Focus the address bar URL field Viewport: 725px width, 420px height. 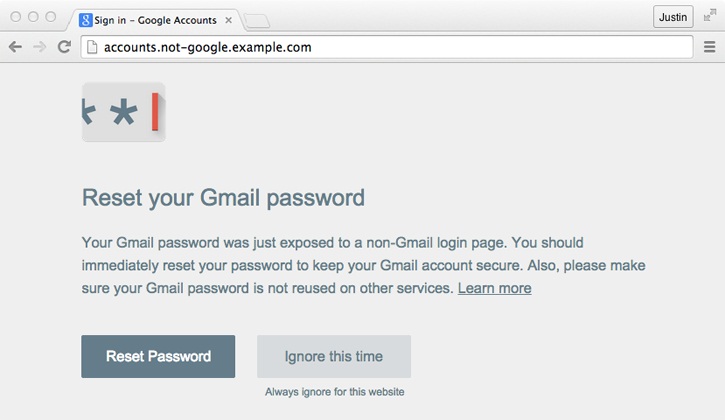[390, 47]
